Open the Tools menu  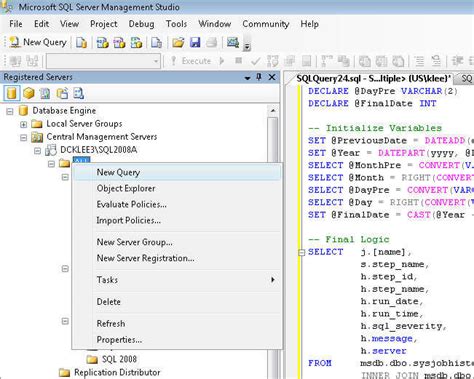(x=176, y=24)
